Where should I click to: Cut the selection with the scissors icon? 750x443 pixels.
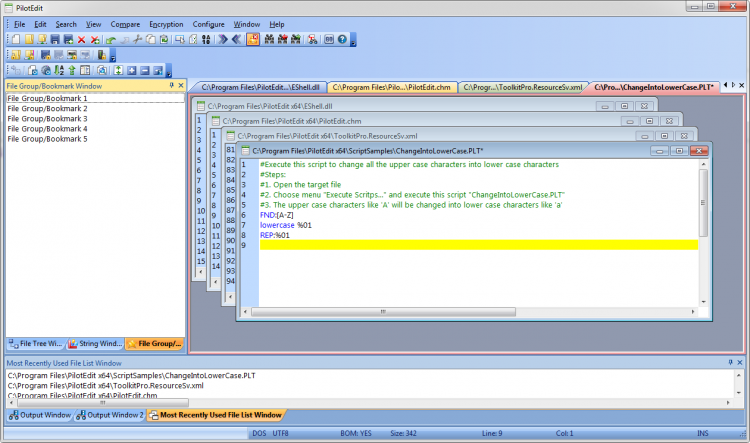coord(137,40)
